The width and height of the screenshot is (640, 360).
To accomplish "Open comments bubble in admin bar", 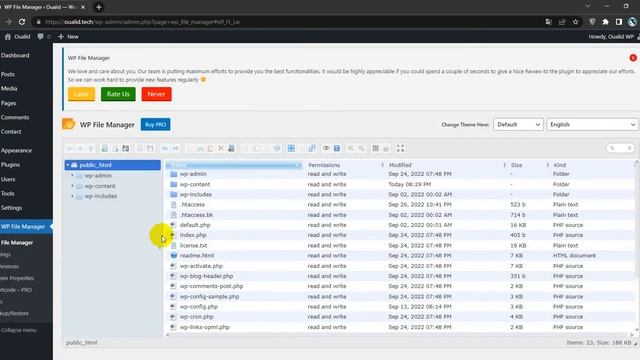I will pos(40,36).
